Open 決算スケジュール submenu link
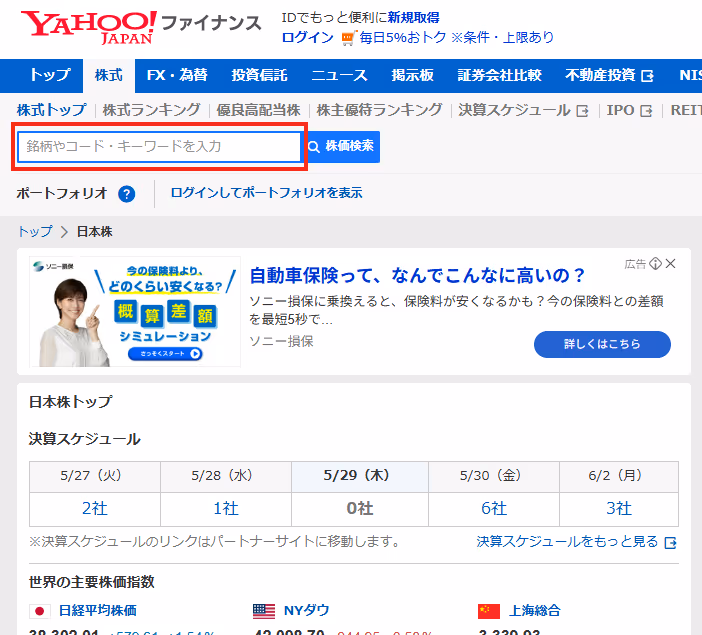 click(x=514, y=110)
